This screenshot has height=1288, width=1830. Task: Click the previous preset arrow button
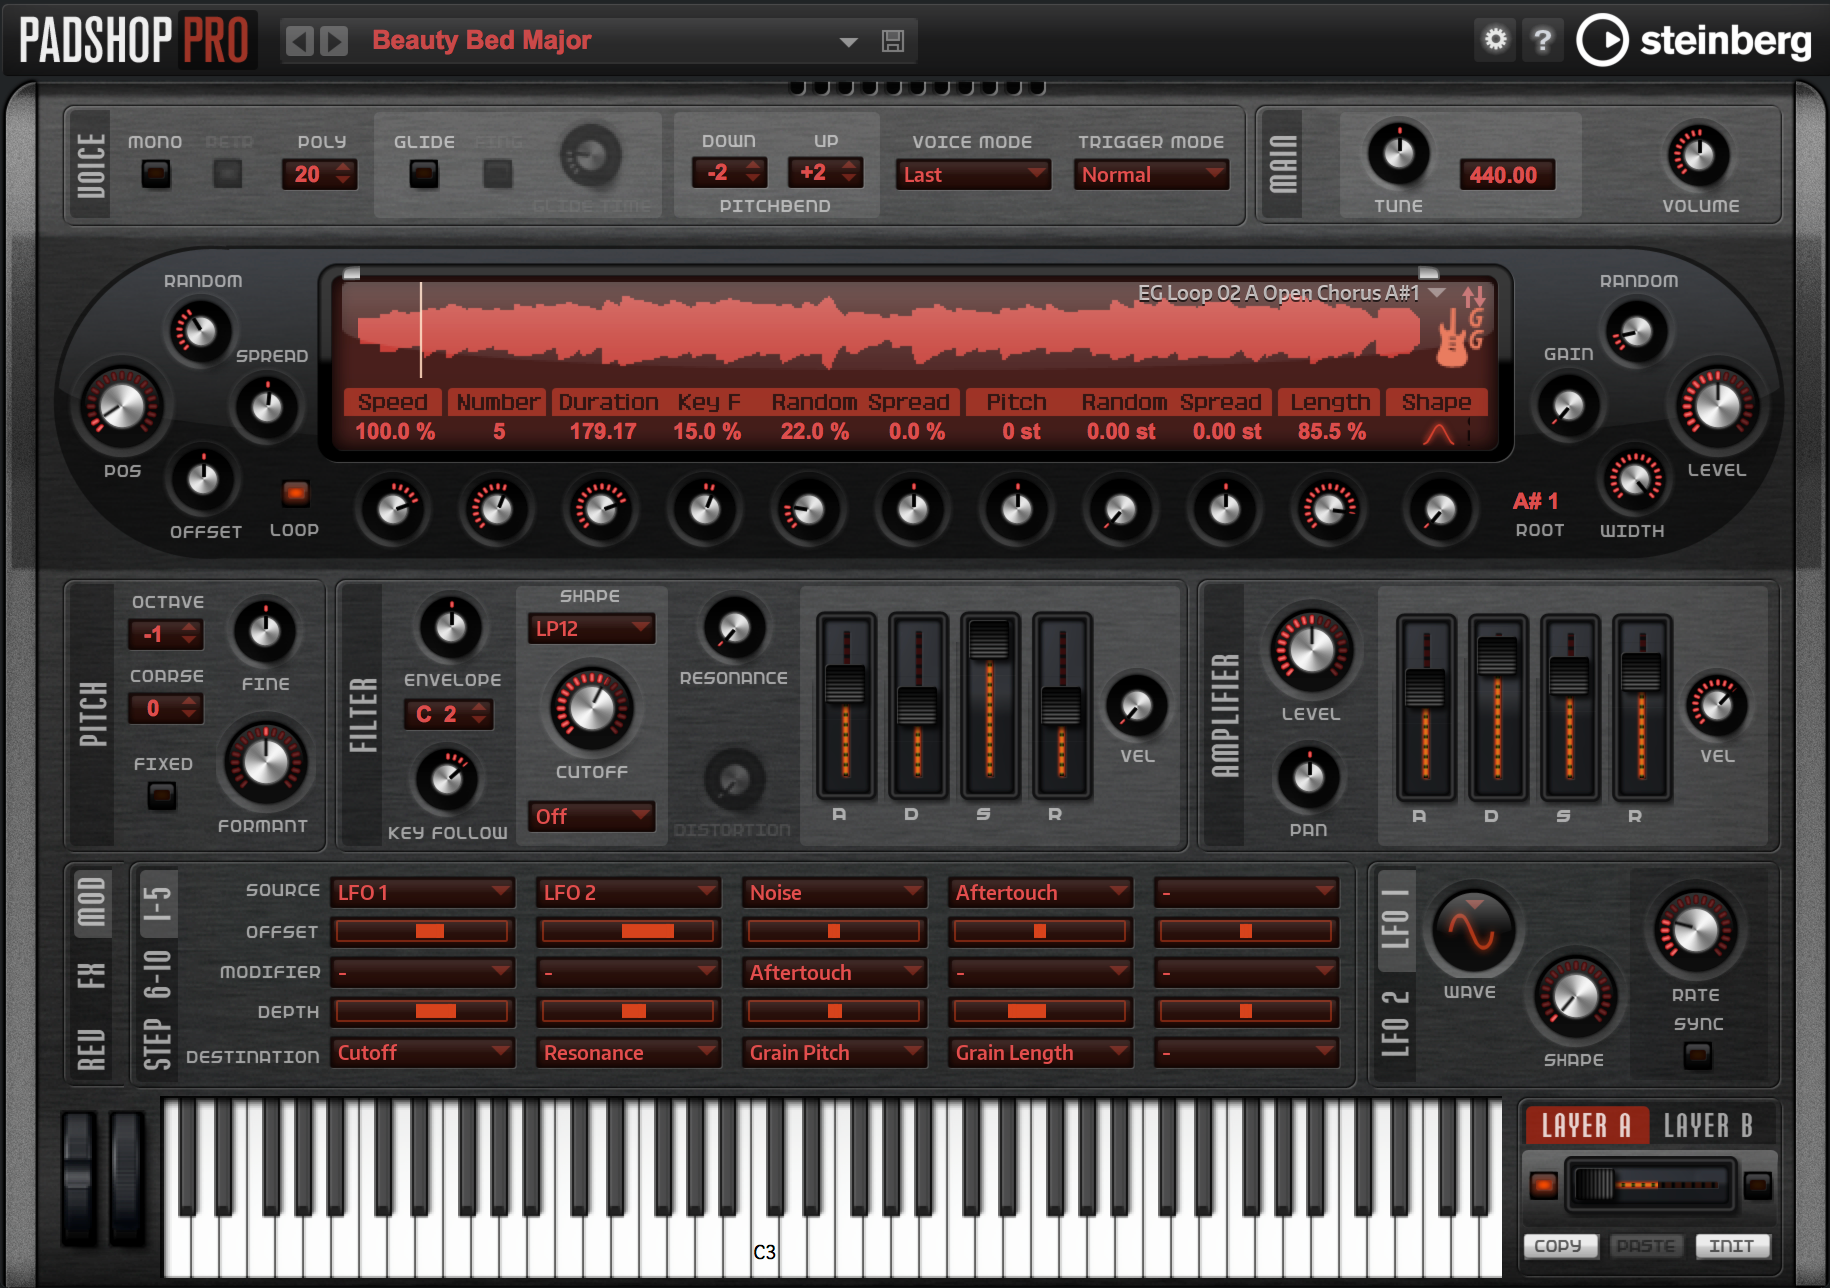click(299, 41)
